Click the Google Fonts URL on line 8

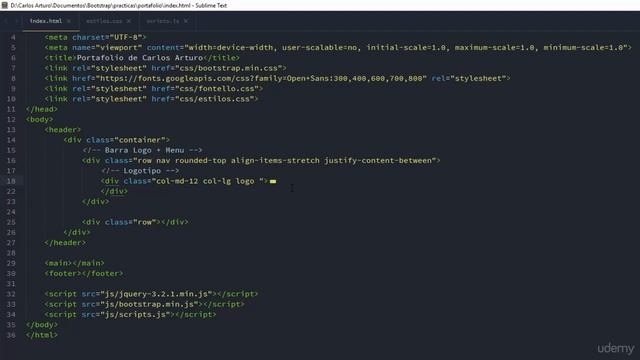(x=261, y=78)
